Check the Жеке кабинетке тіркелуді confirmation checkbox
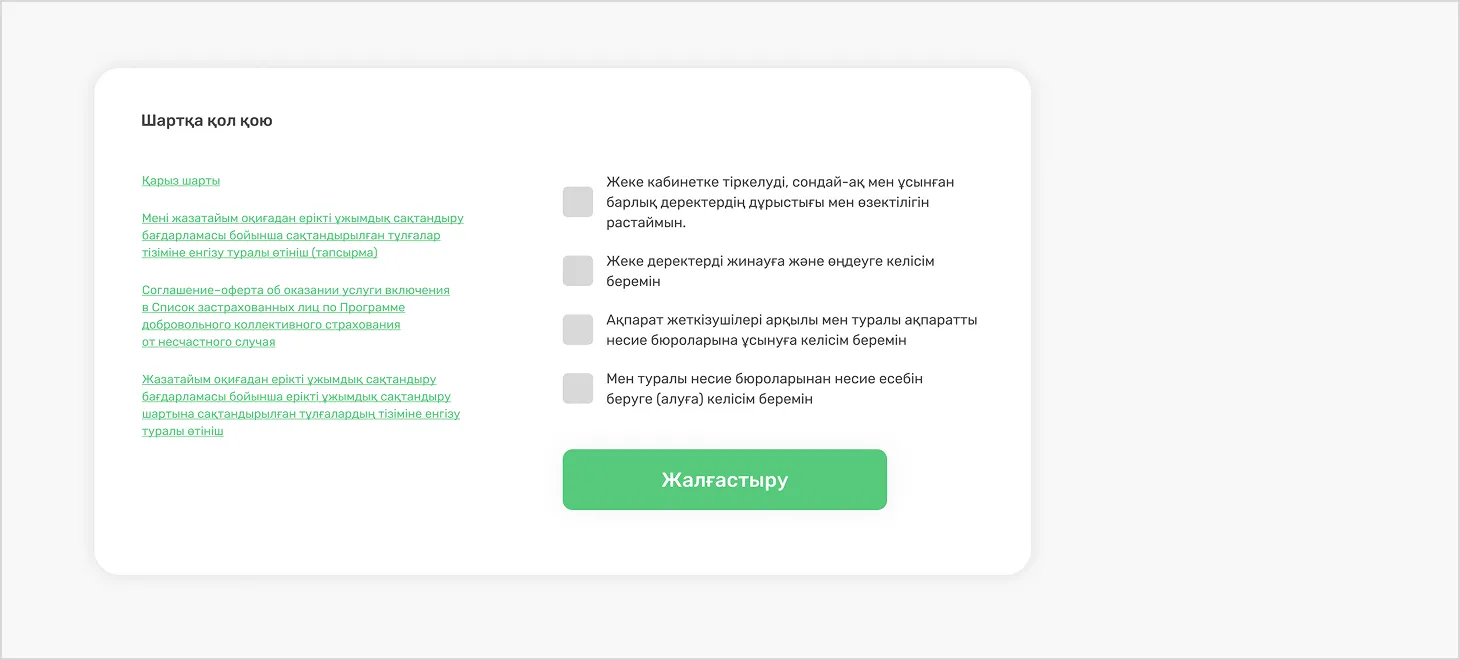This screenshot has height=660, width=1460. coord(578,202)
